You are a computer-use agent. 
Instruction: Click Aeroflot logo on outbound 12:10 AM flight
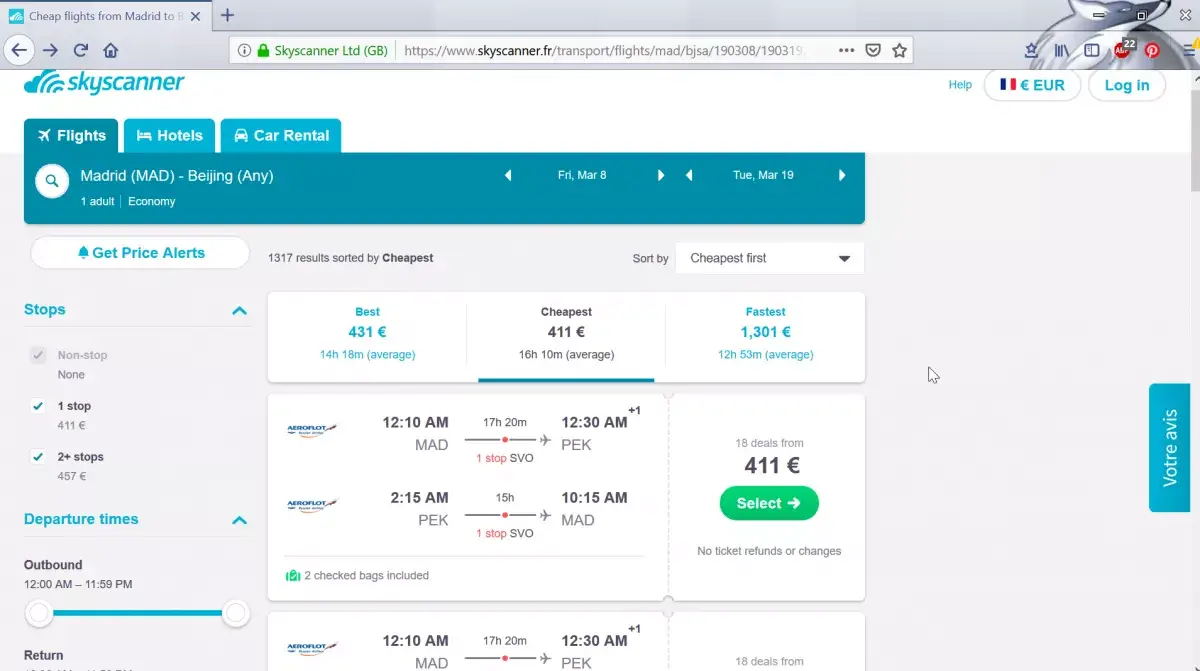[312, 430]
